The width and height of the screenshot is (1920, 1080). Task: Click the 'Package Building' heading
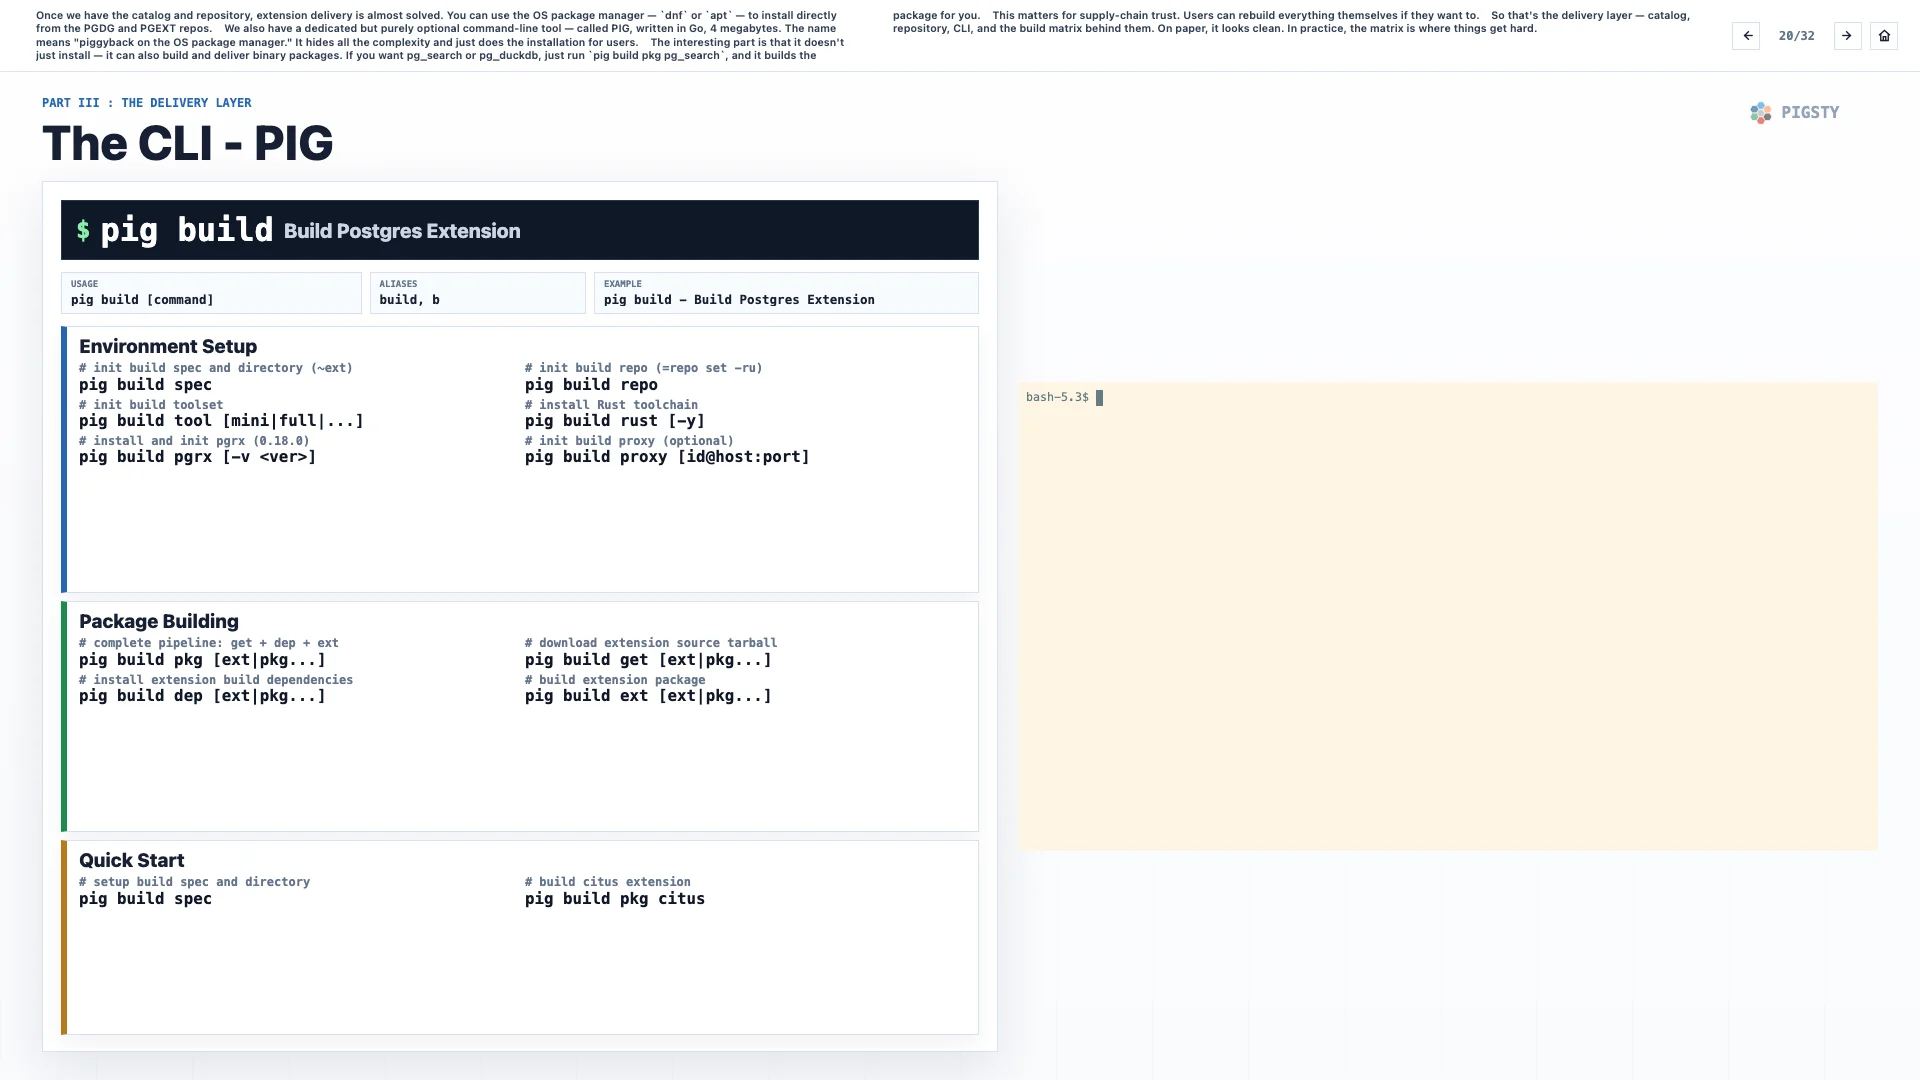coord(159,621)
